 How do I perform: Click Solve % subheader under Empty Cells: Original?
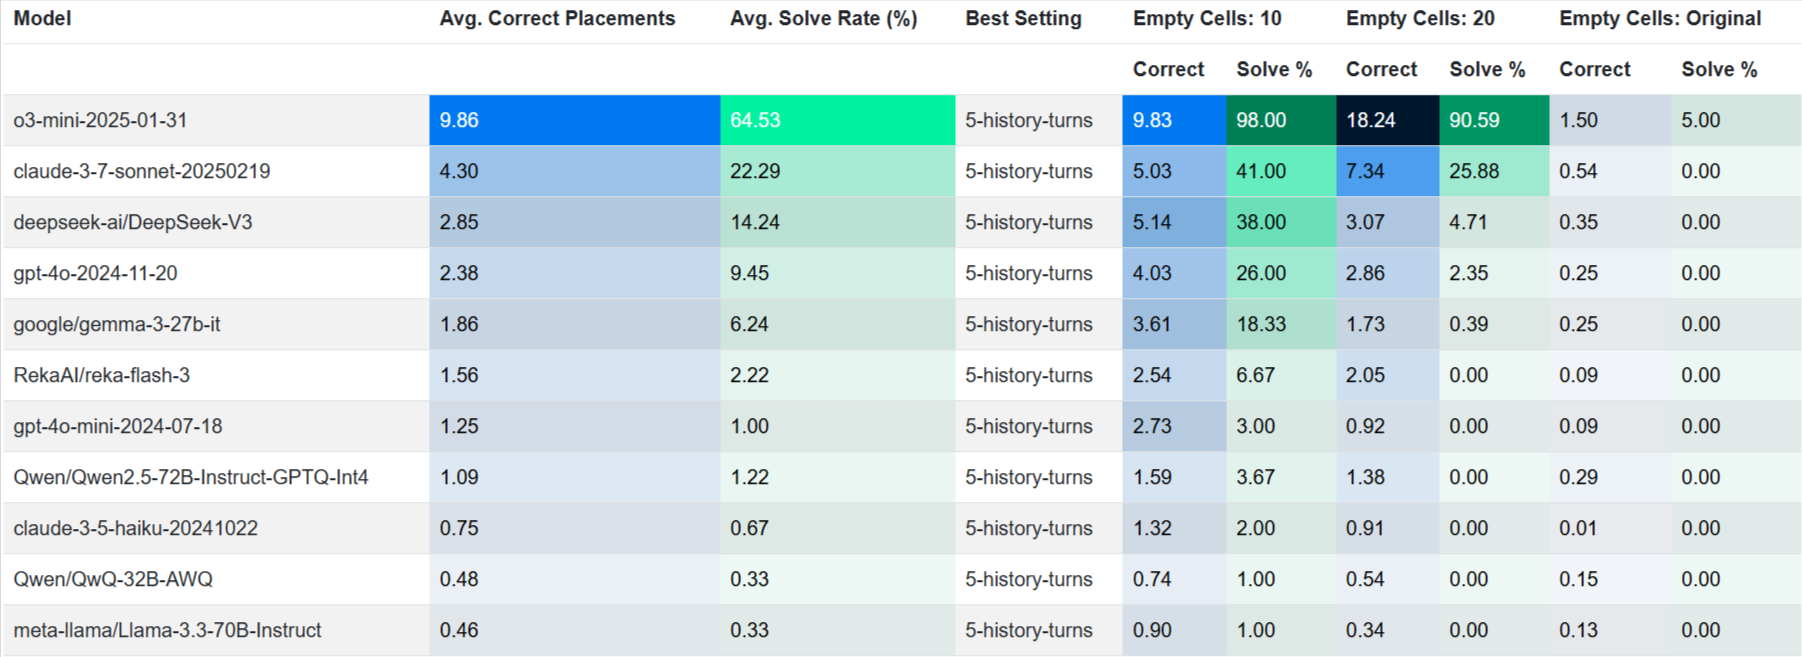click(x=1718, y=69)
